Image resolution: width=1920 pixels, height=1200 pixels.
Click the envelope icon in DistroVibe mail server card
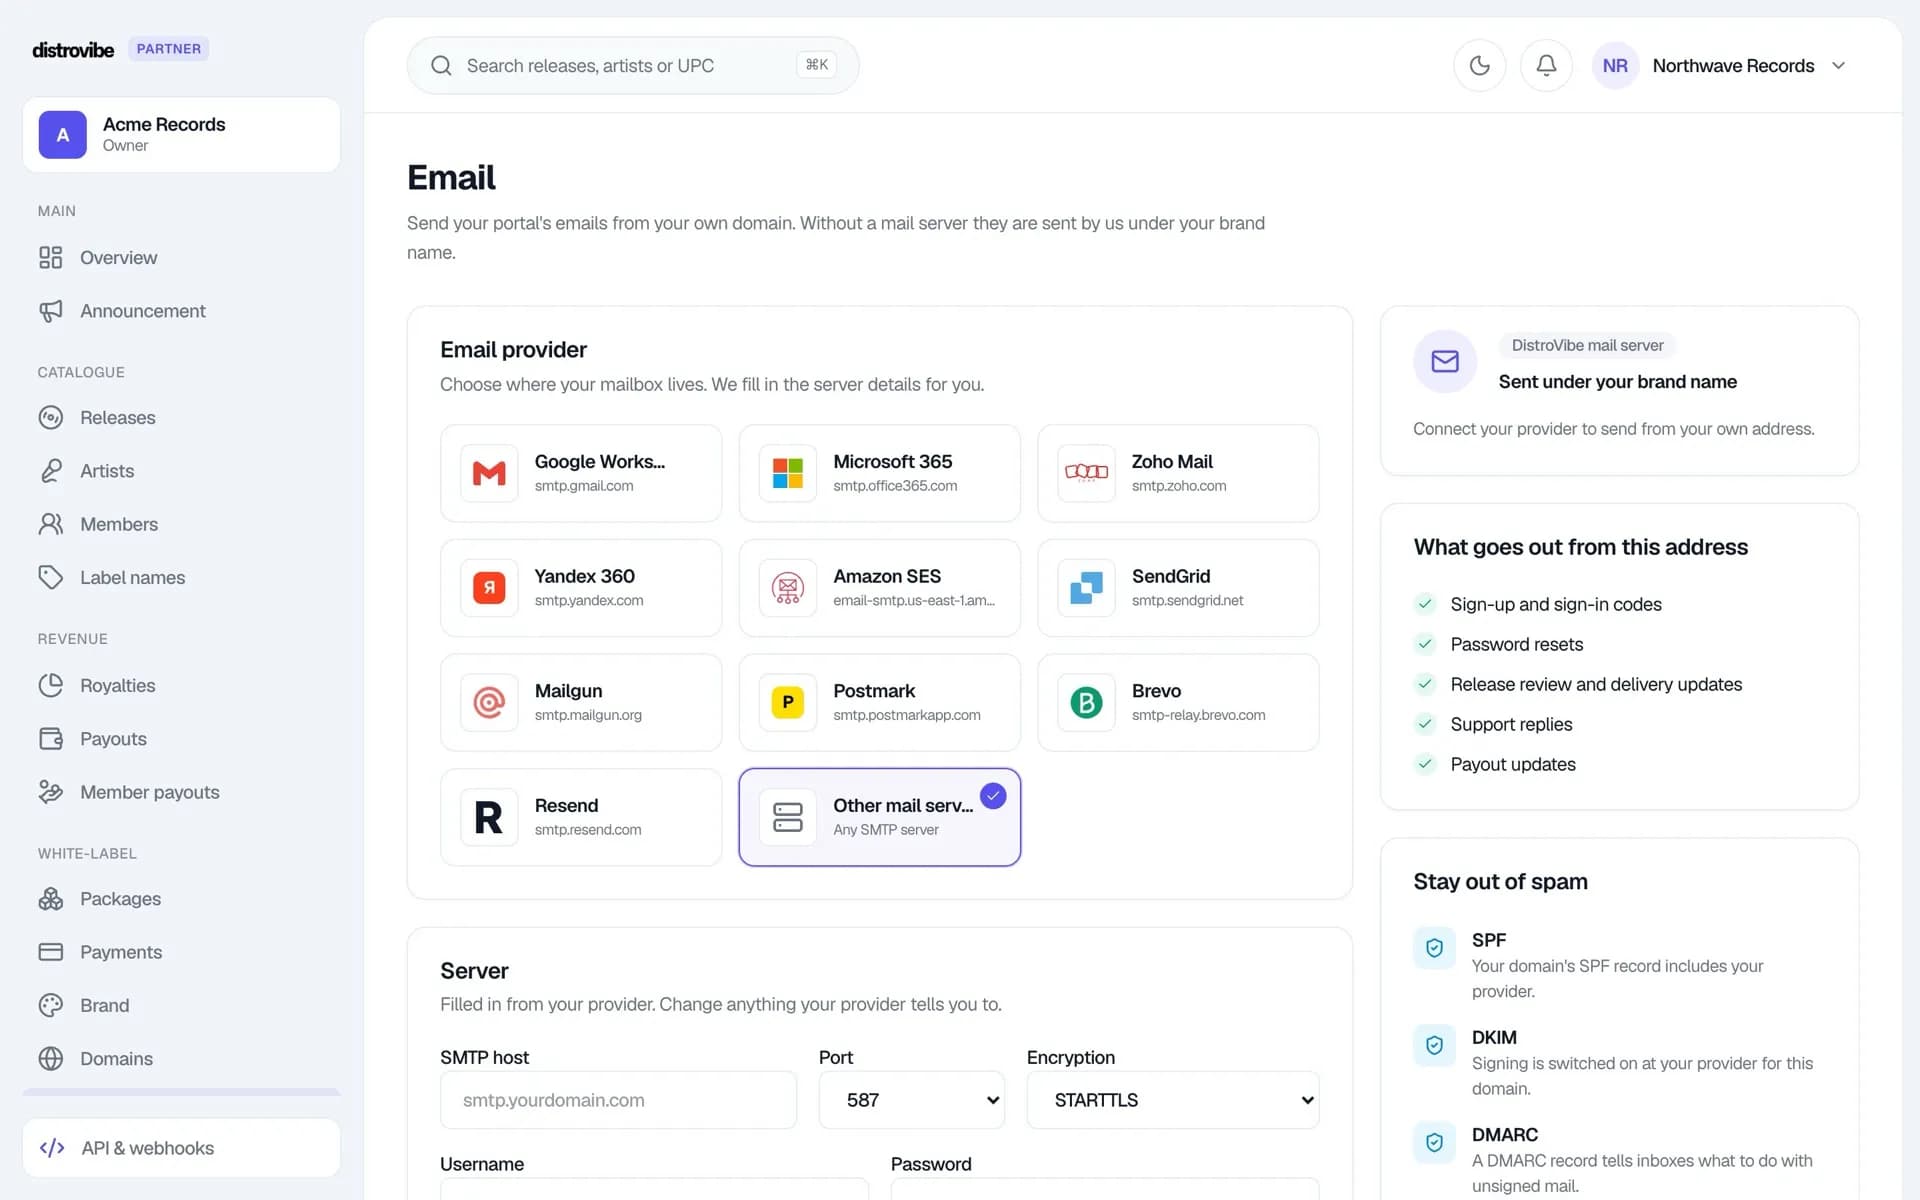click(x=1445, y=361)
